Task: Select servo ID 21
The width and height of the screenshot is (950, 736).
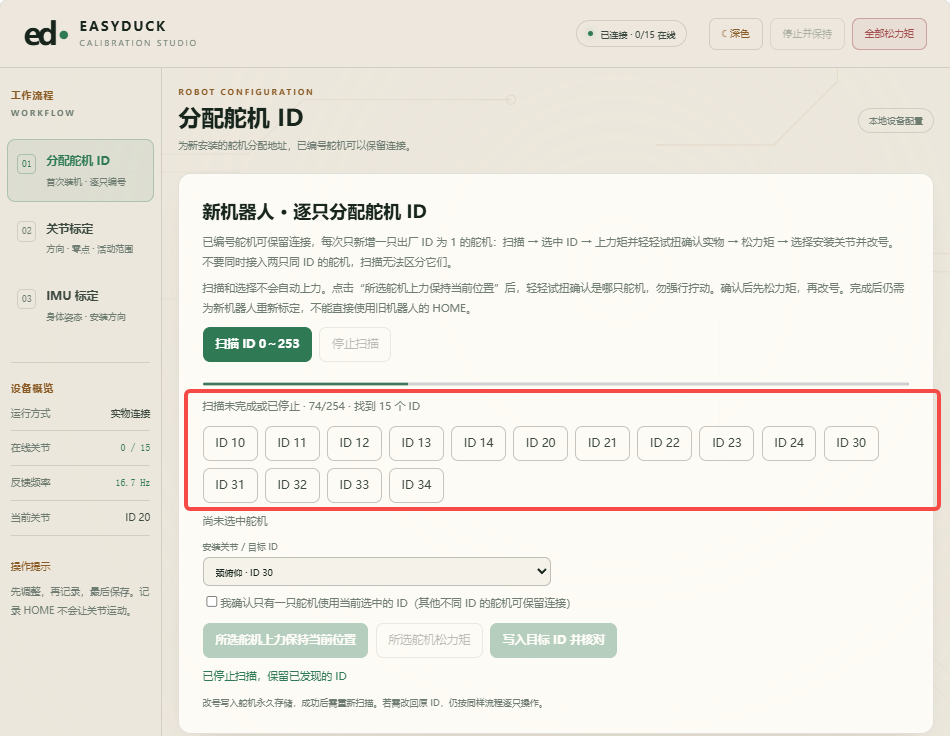Action: 602,443
